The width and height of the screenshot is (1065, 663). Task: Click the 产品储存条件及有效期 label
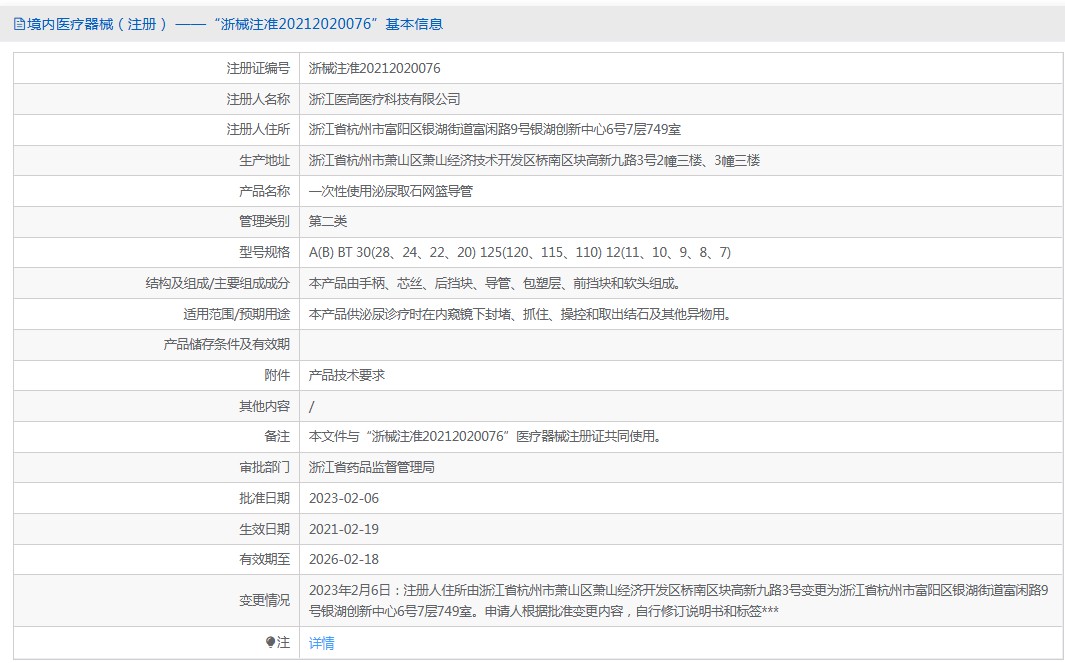tap(226, 344)
